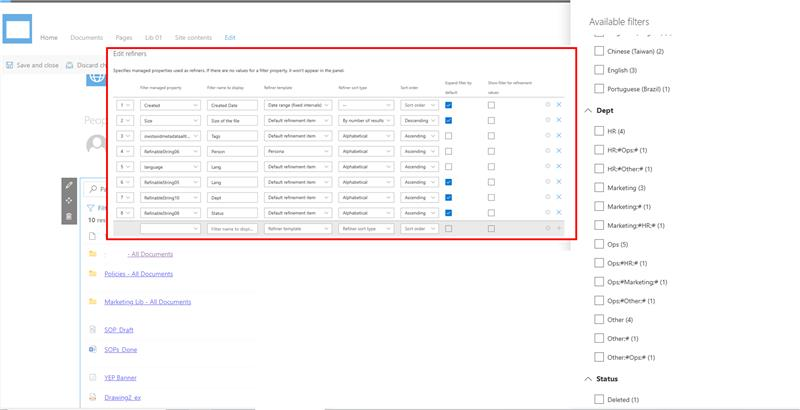
Task: Open the SOPs_Done result link
Action: (121, 349)
